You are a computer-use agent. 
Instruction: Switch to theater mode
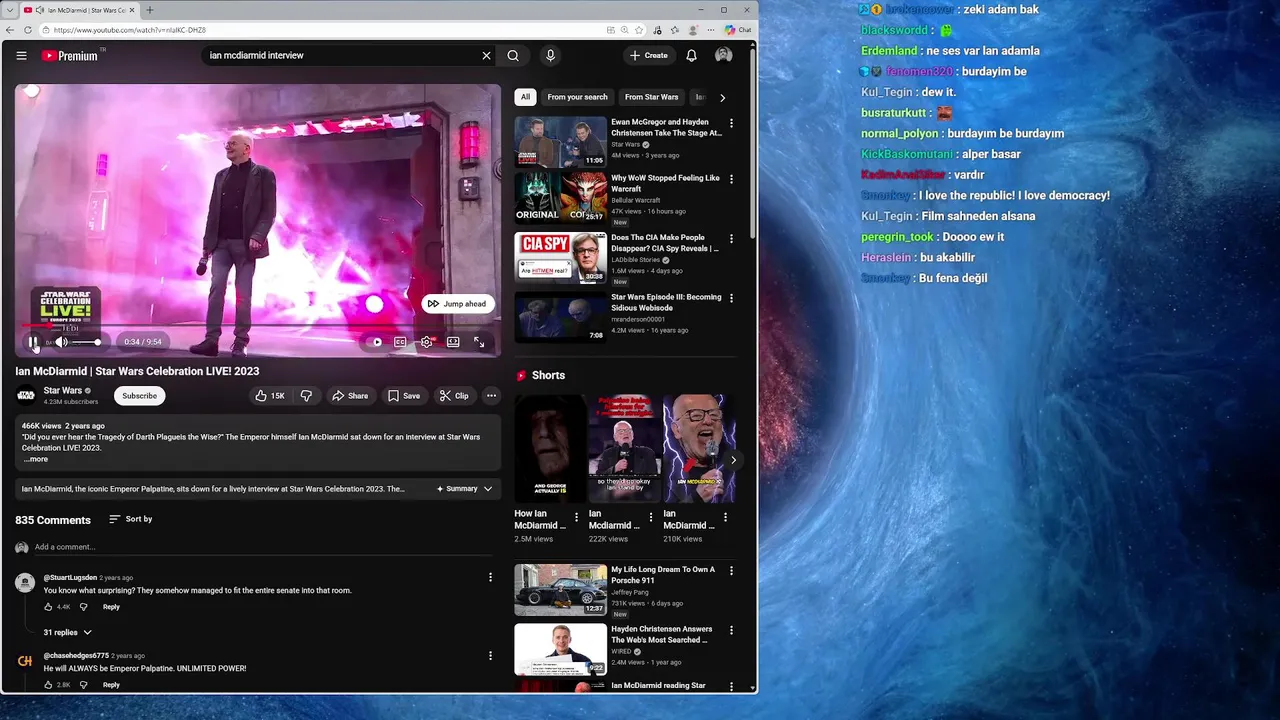pos(453,342)
